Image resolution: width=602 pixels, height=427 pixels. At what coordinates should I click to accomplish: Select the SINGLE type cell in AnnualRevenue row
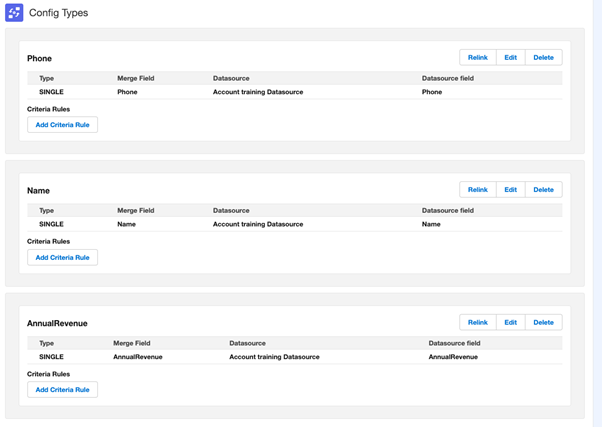click(51, 357)
